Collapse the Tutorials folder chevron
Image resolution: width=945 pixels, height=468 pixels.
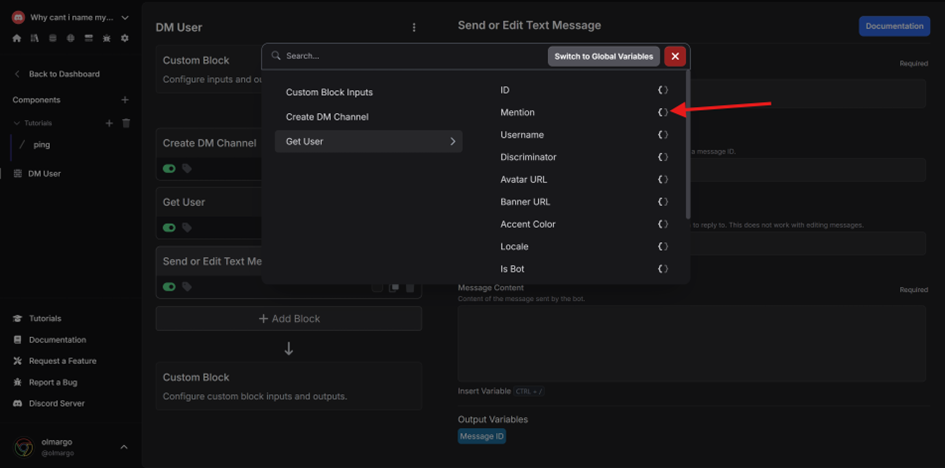point(17,123)
